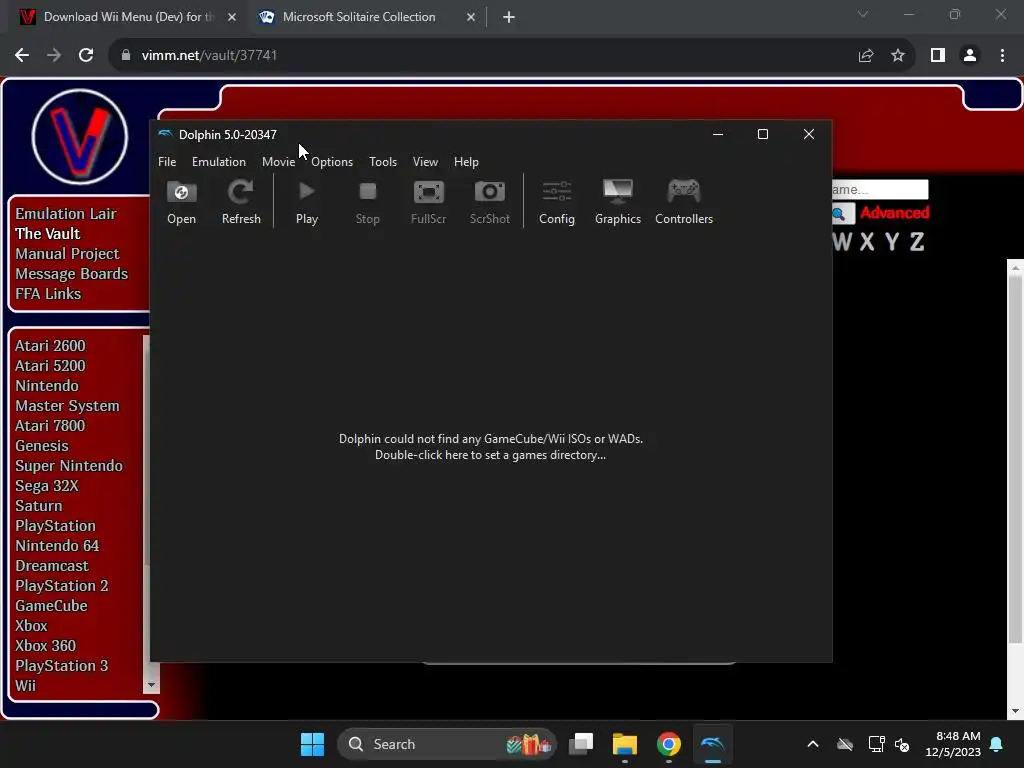The width and height of the screenshot is (1024, 768).
Task: Click Dolphin icon on taskbar
Action: [712, 744]
